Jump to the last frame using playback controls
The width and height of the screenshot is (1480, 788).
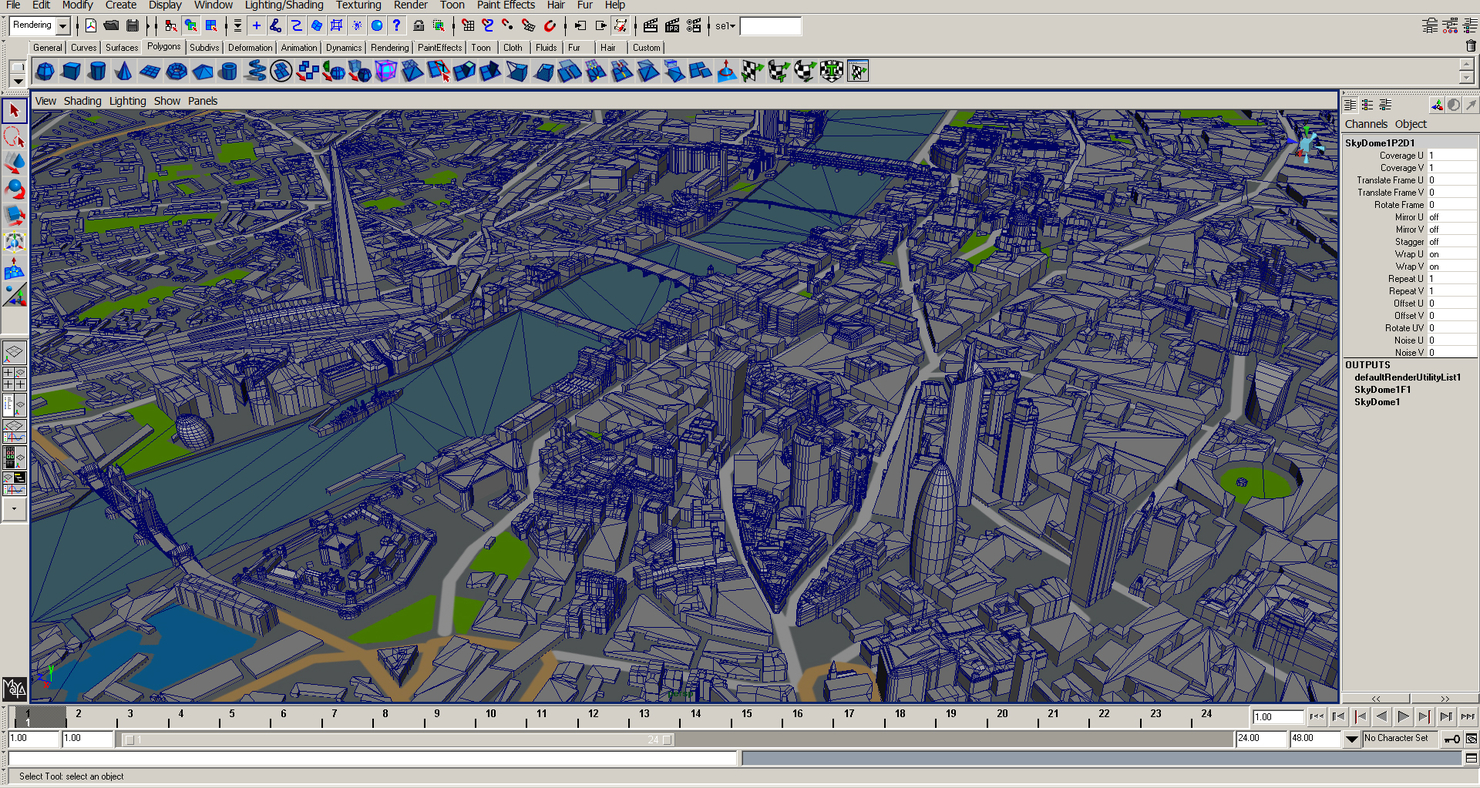coord(1467,716)
